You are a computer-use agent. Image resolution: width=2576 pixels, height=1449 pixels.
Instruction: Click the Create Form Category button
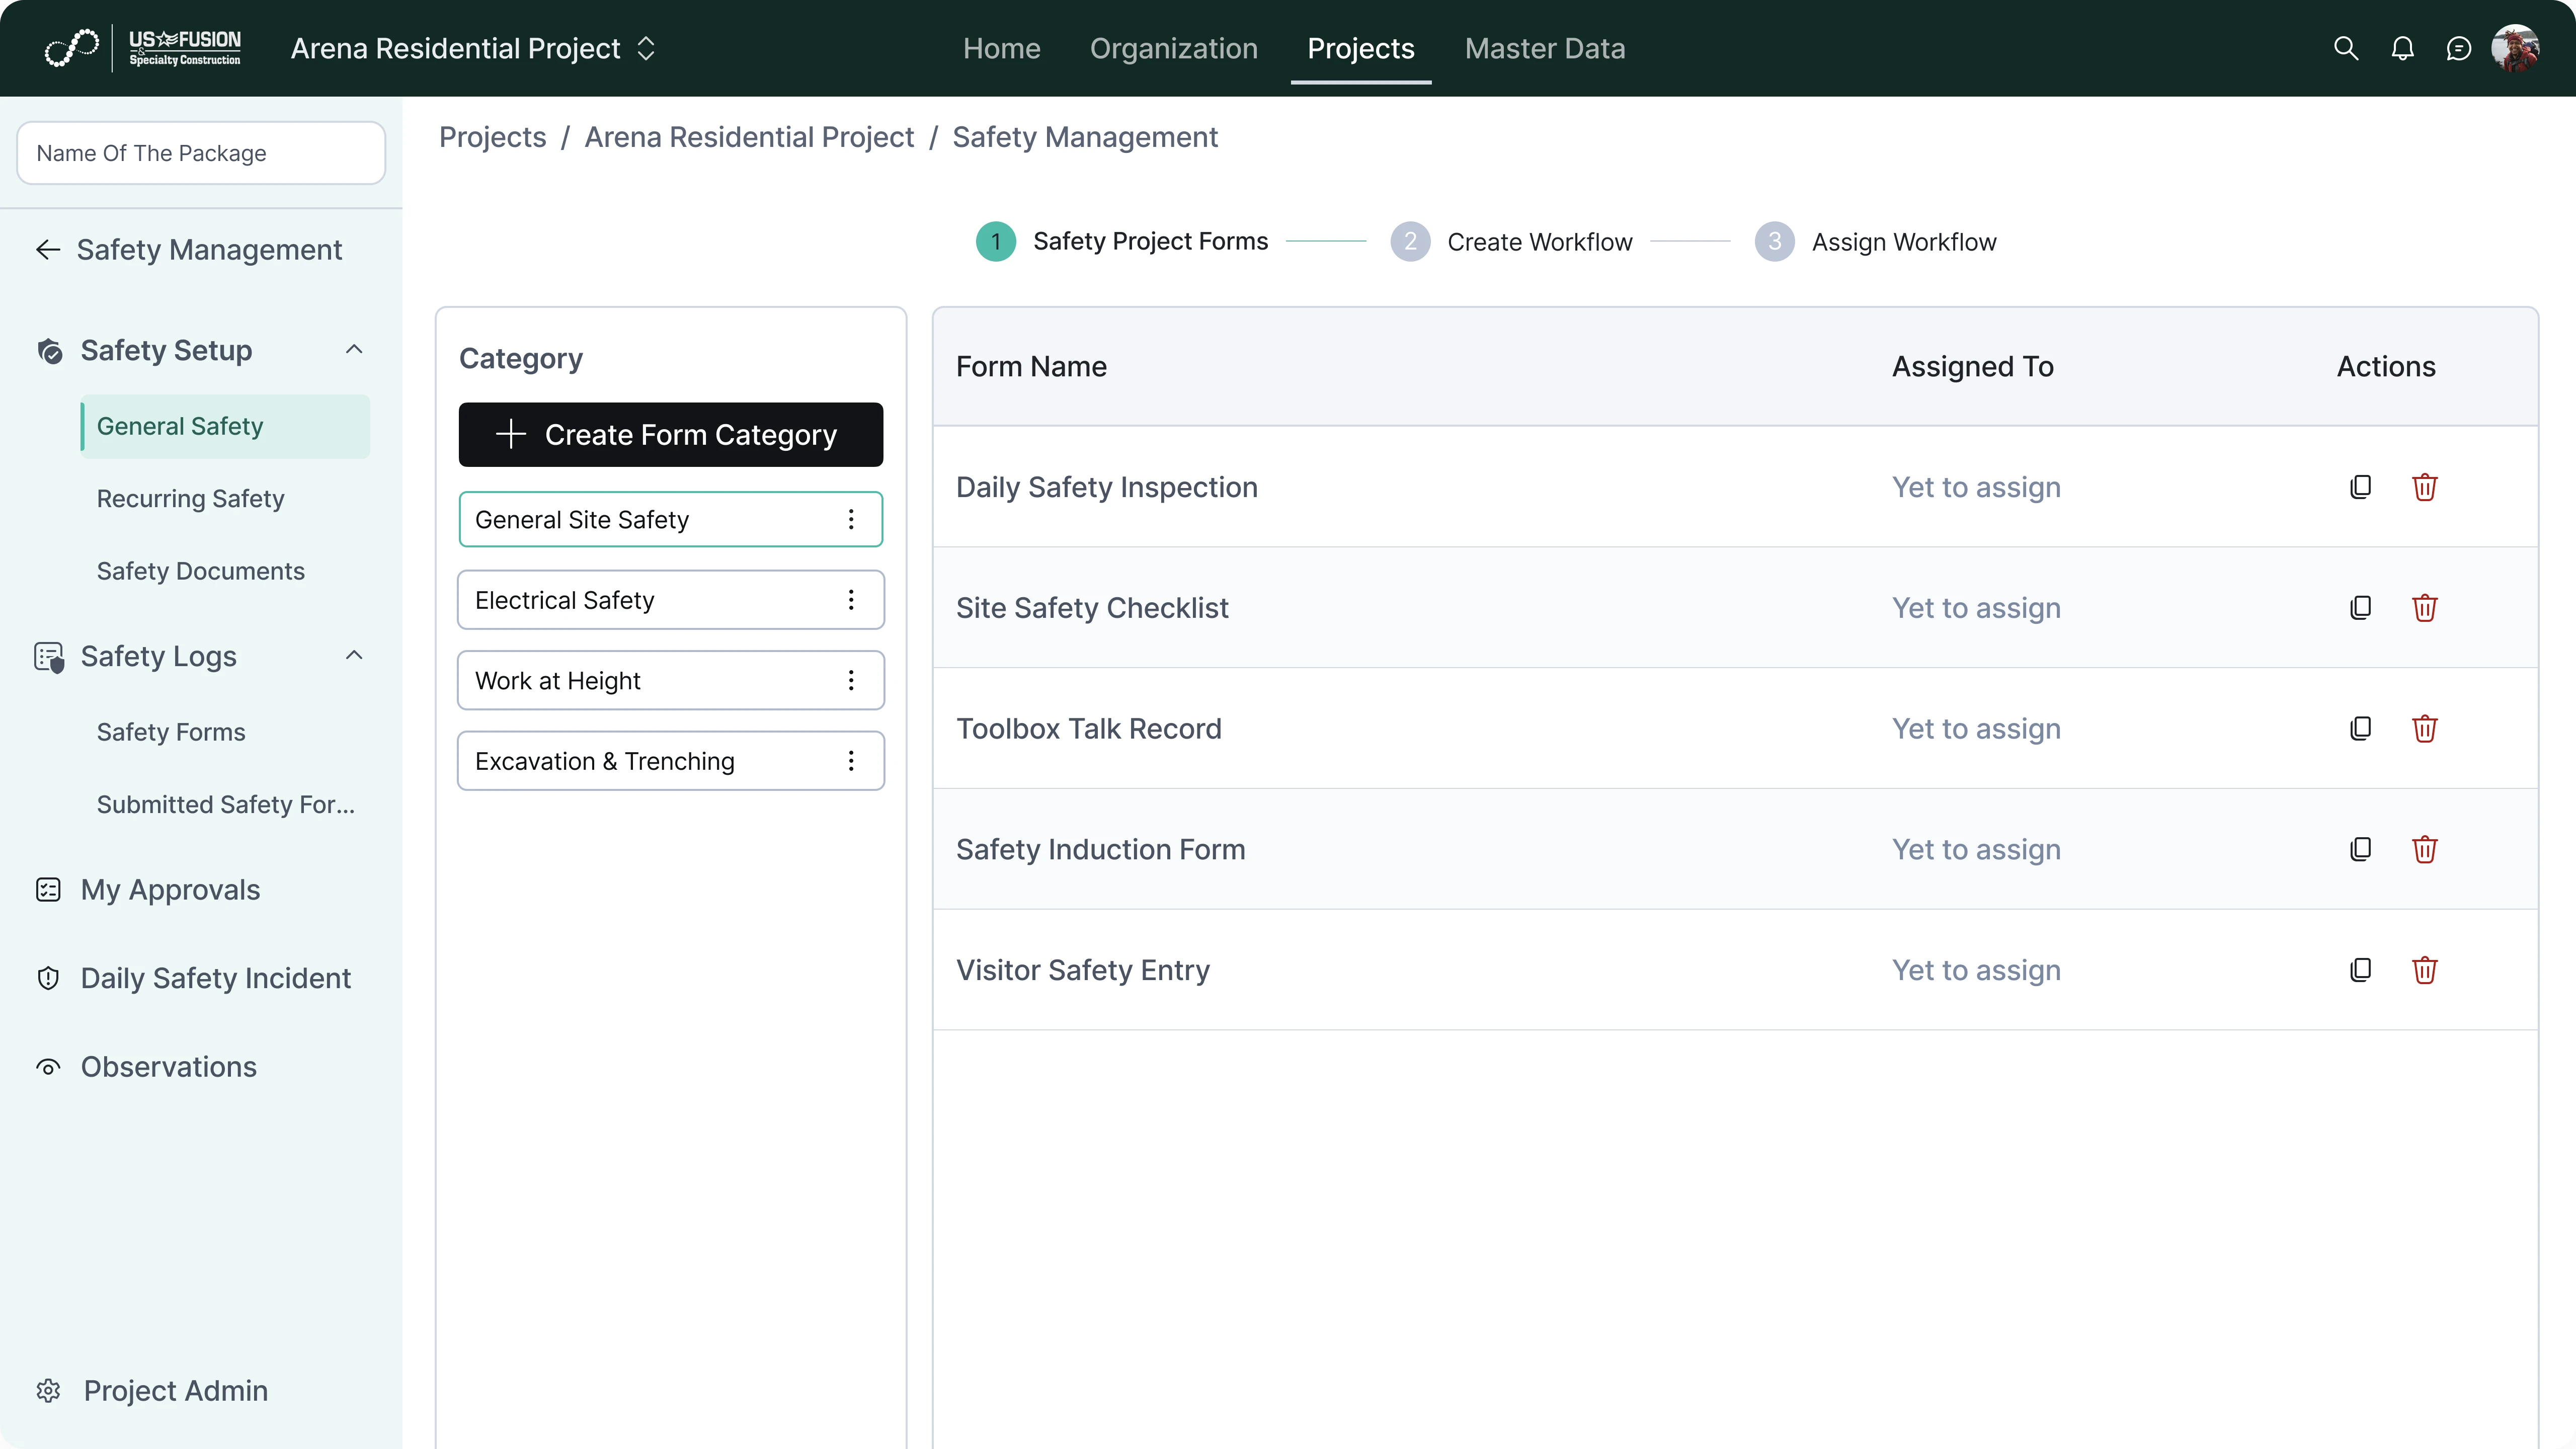(x=670, y=434)
